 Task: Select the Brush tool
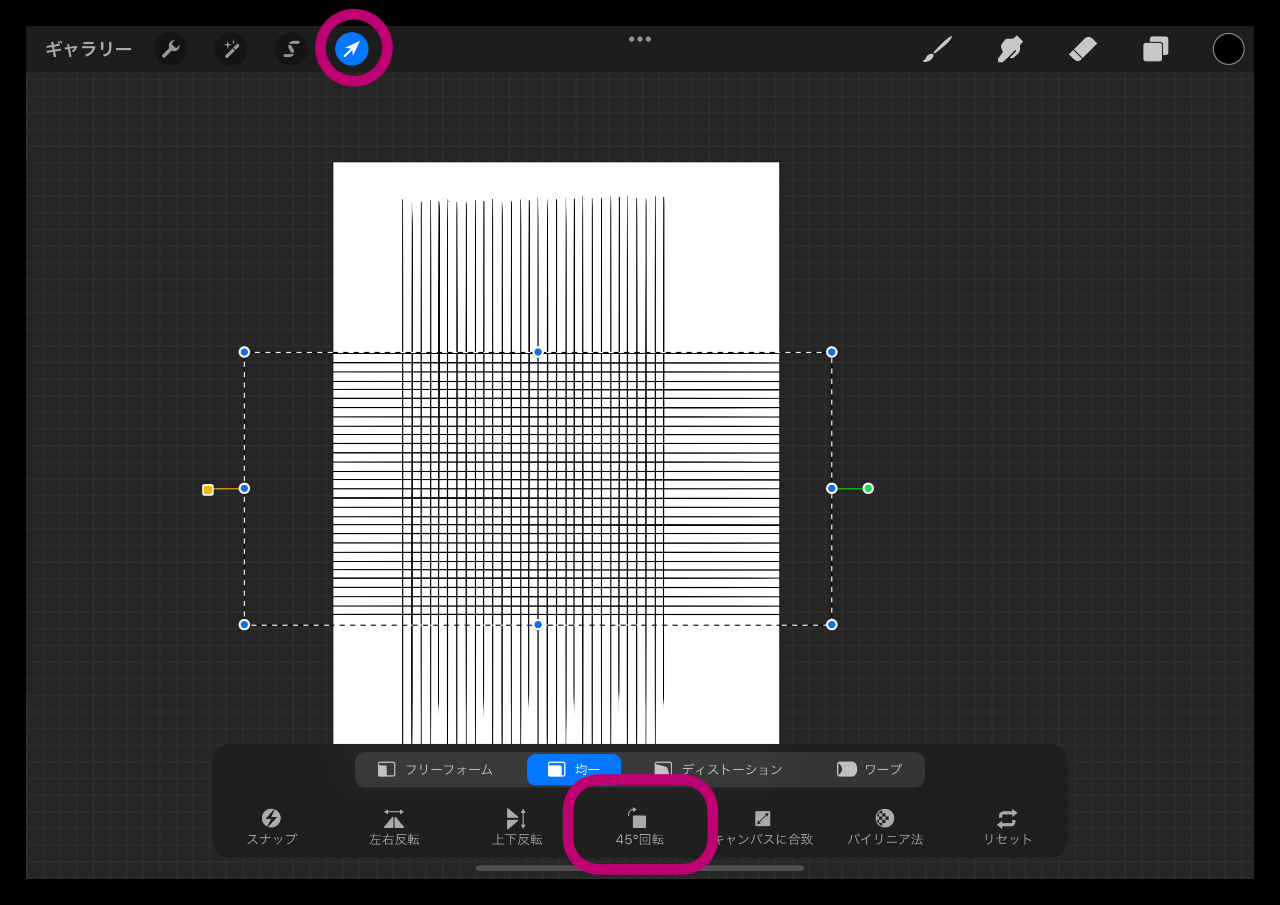[x=937, y=49]
